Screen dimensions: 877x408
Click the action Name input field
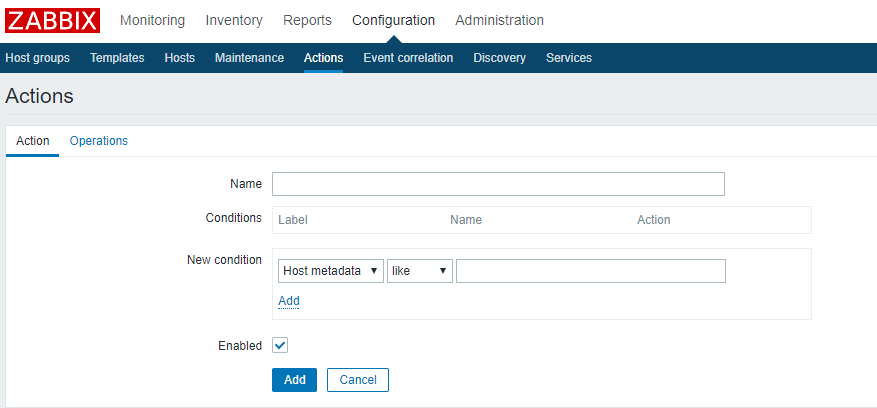point(498,184)
